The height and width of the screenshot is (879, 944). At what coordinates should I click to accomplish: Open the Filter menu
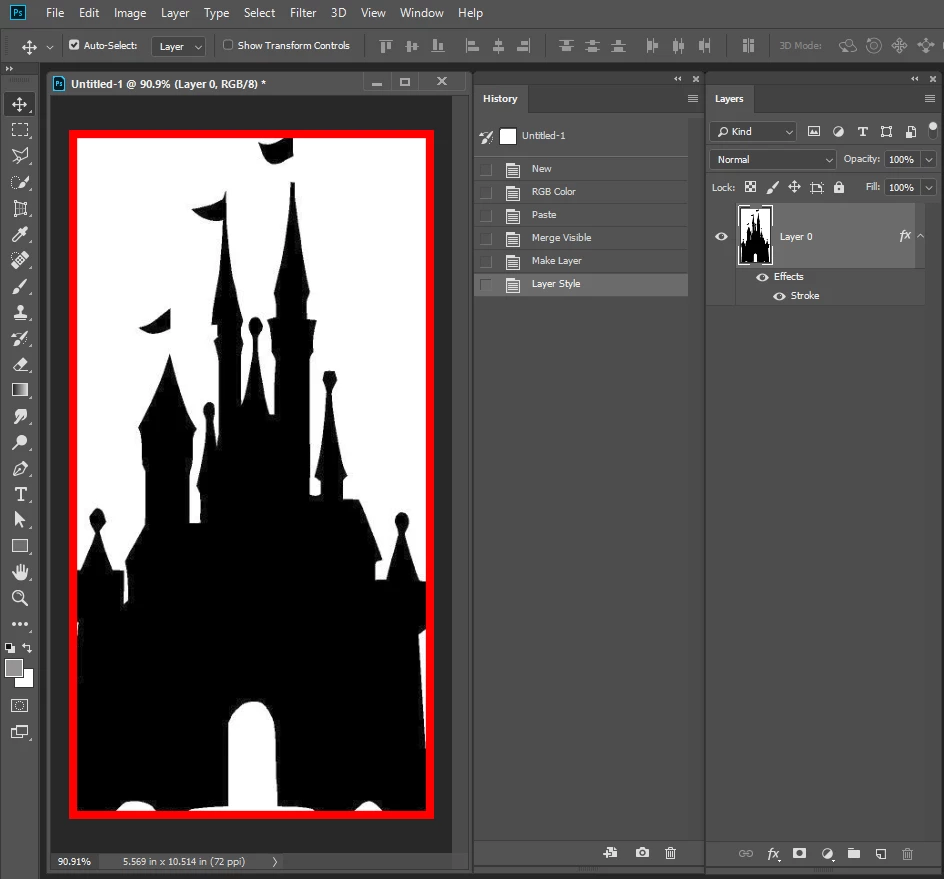click(303, 13)
